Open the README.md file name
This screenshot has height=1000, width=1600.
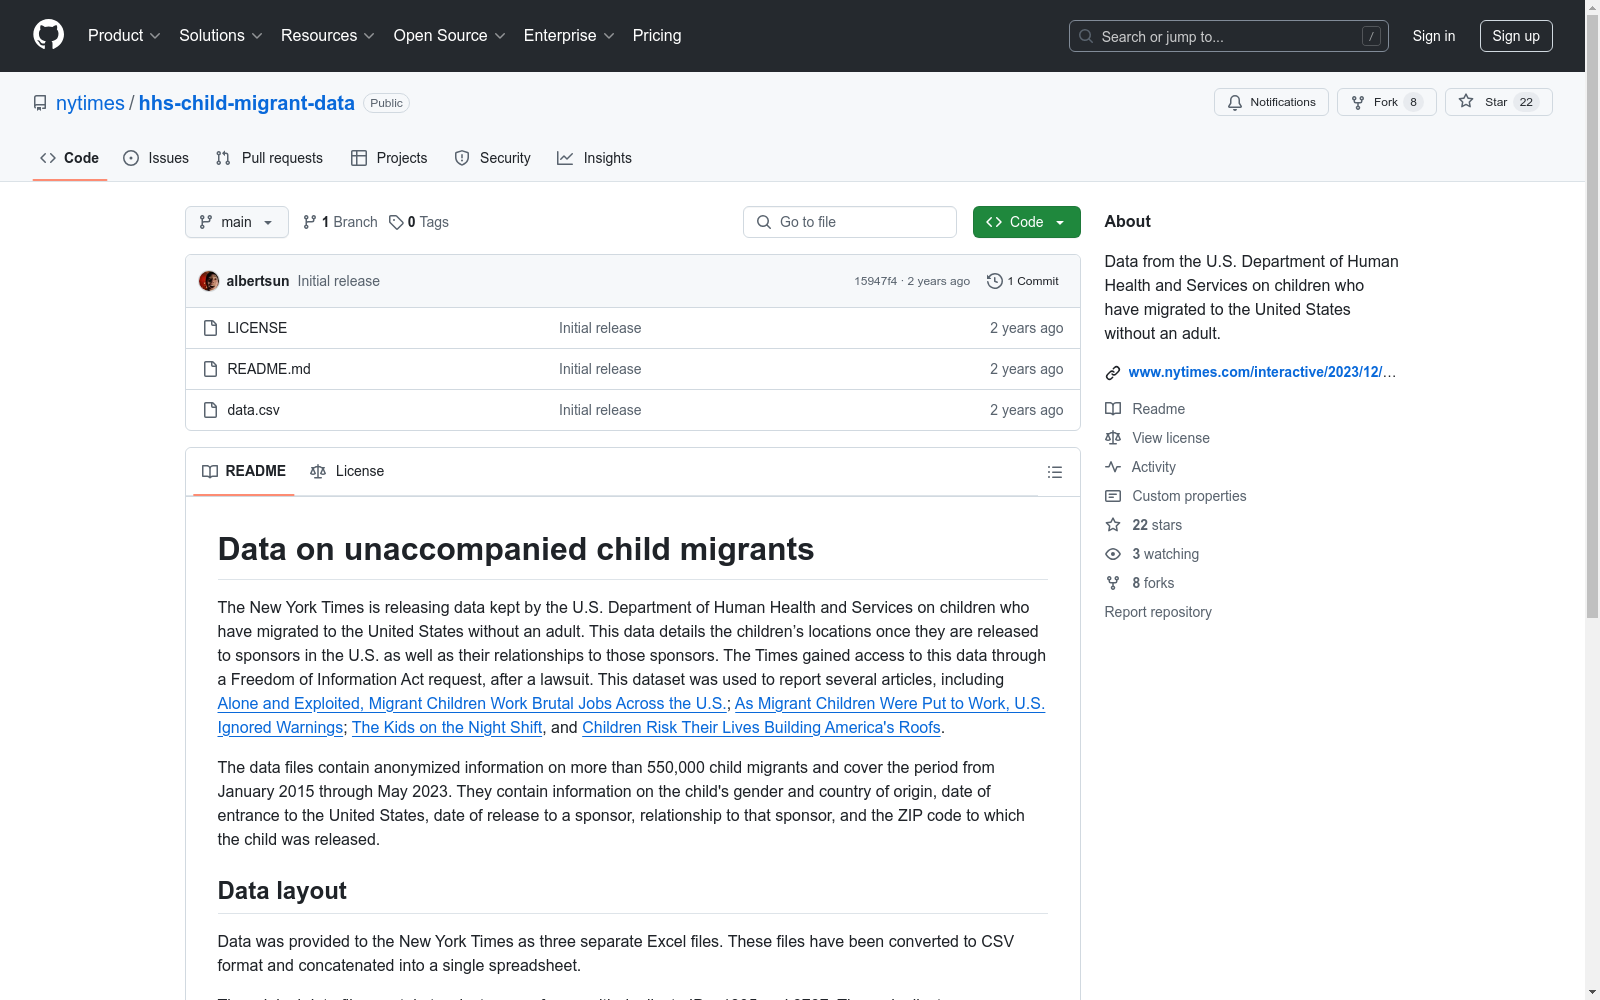269,369
